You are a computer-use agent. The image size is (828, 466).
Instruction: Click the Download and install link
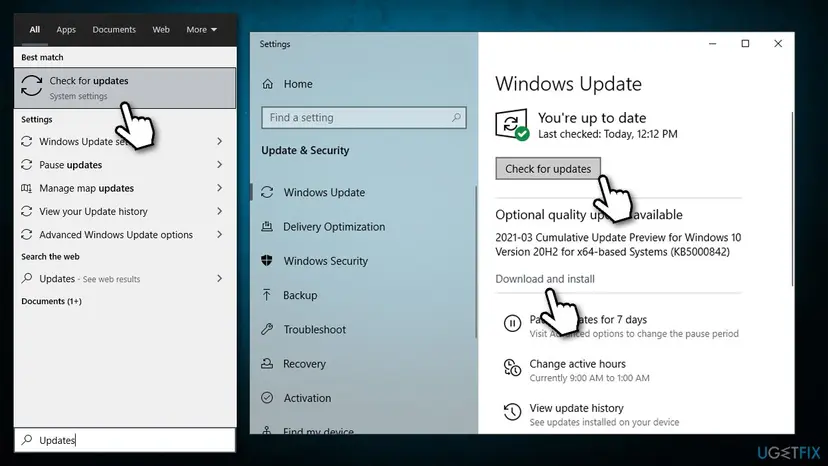544,279
